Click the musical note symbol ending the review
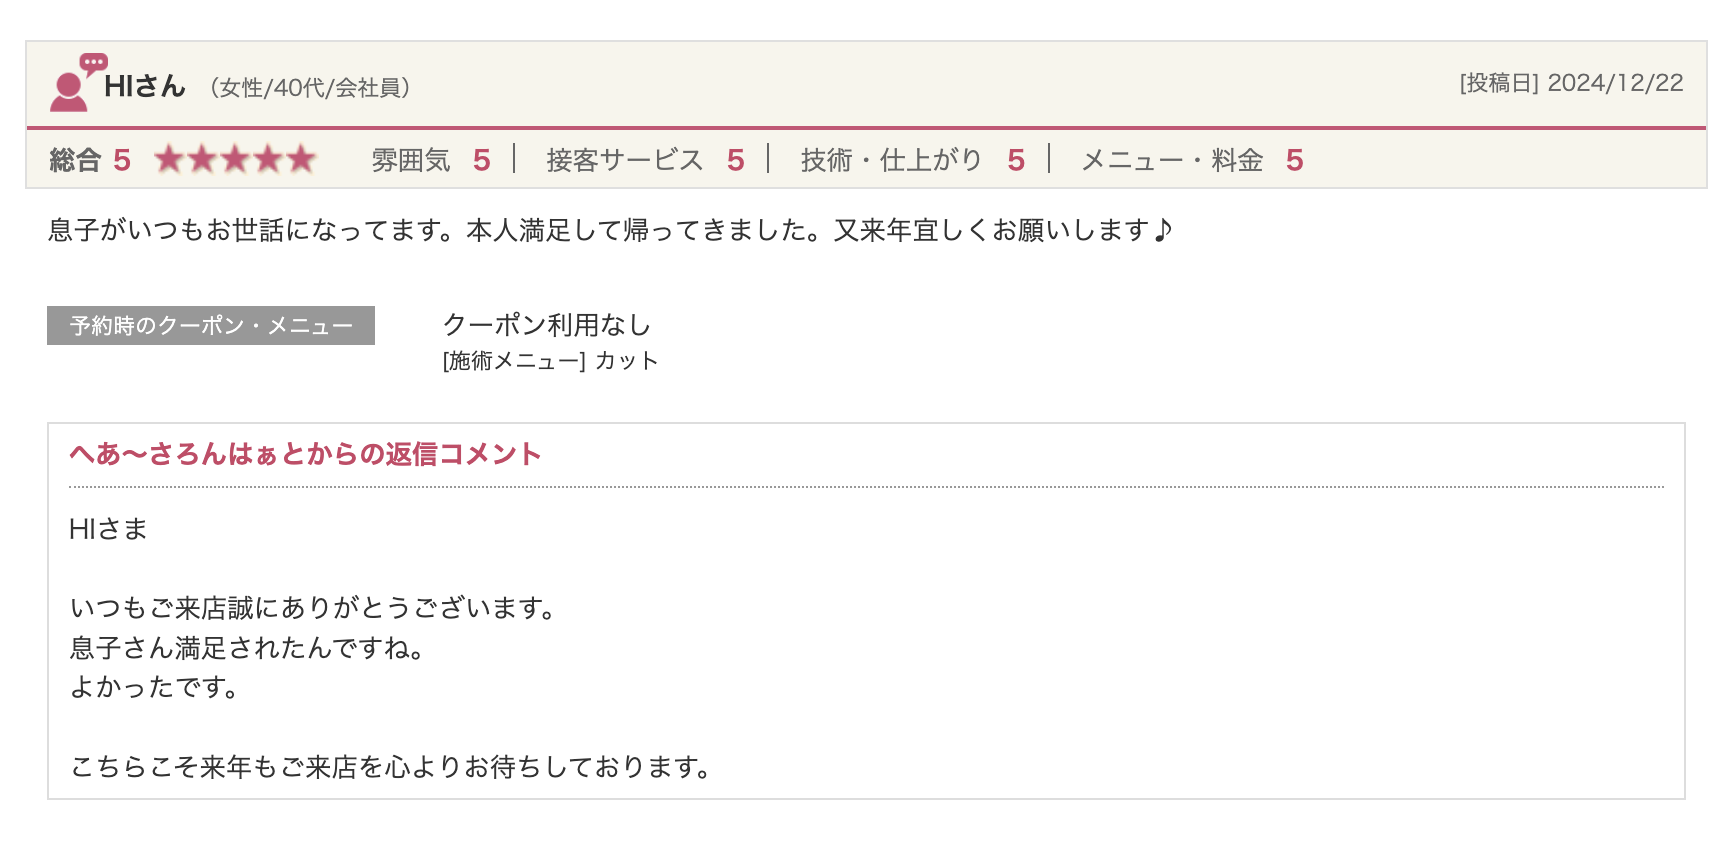The image size is (1732, 844). [1162, 230]
